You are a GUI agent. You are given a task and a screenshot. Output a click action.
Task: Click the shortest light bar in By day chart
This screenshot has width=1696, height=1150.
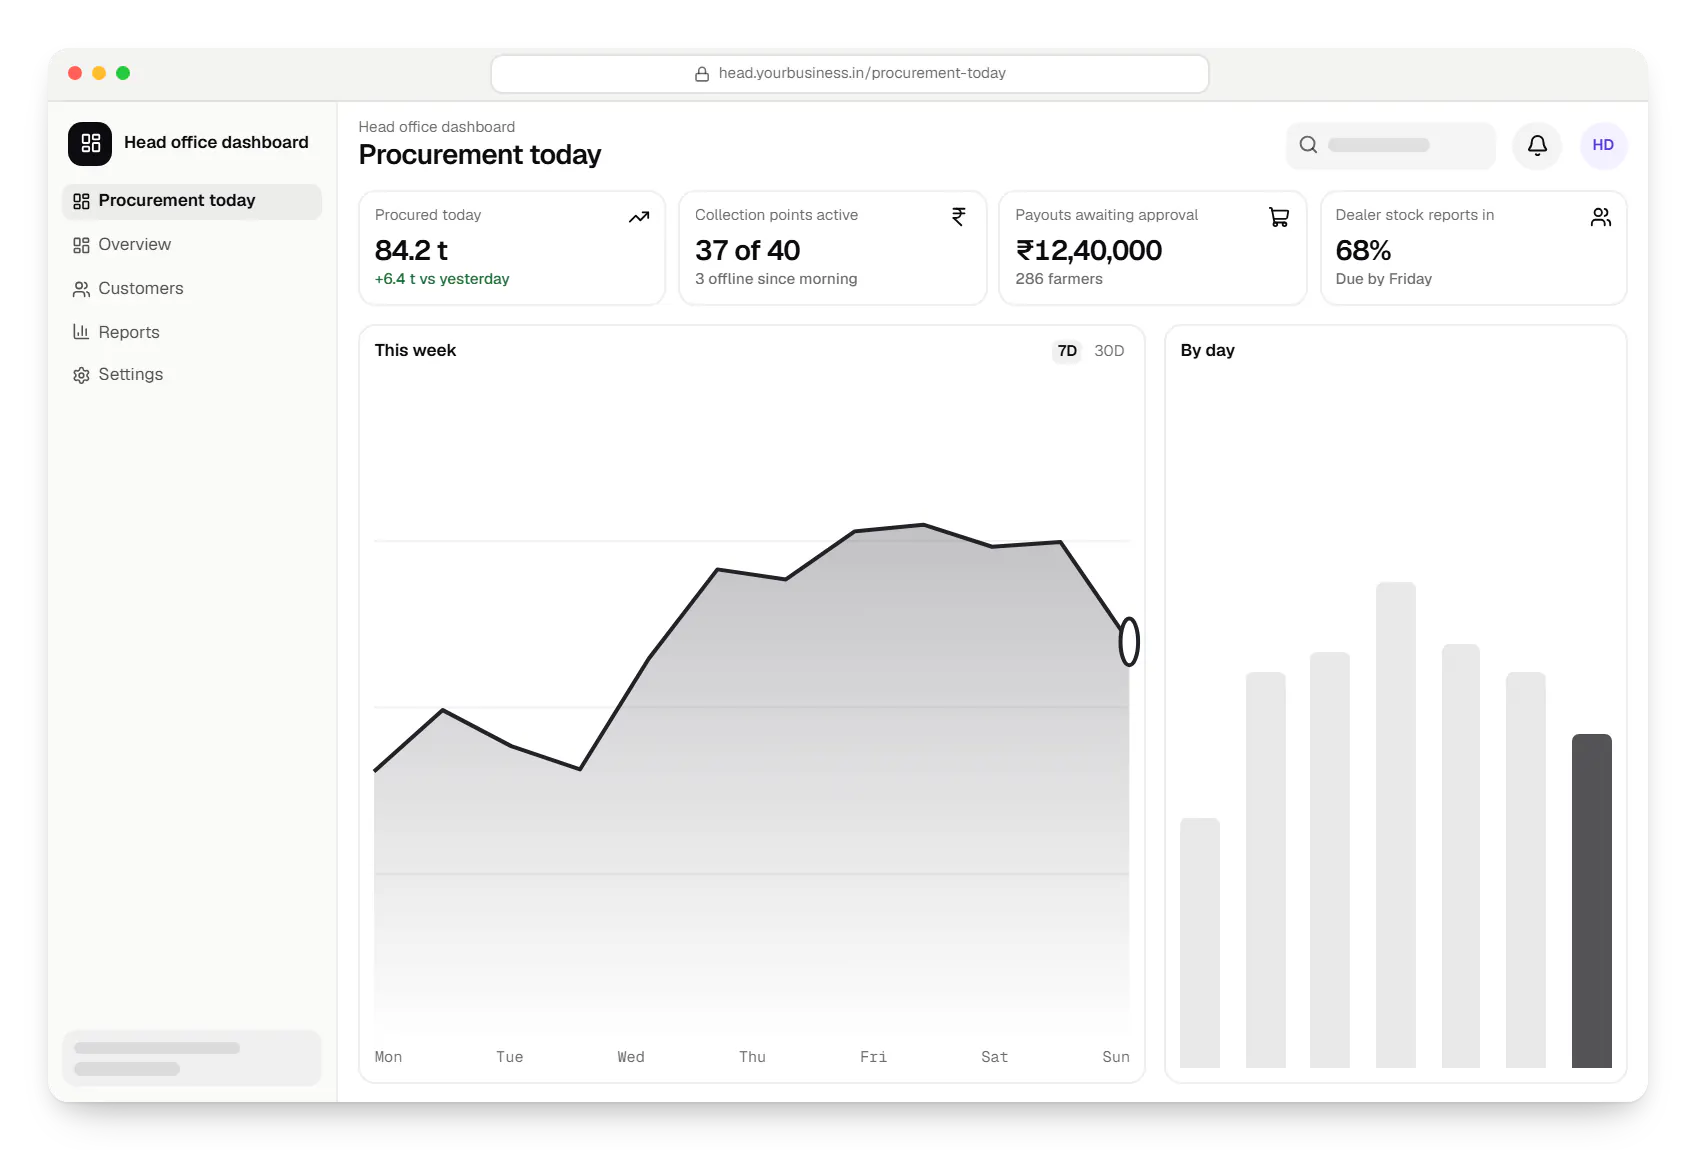pyautogui.click(x=1200, y=943)
